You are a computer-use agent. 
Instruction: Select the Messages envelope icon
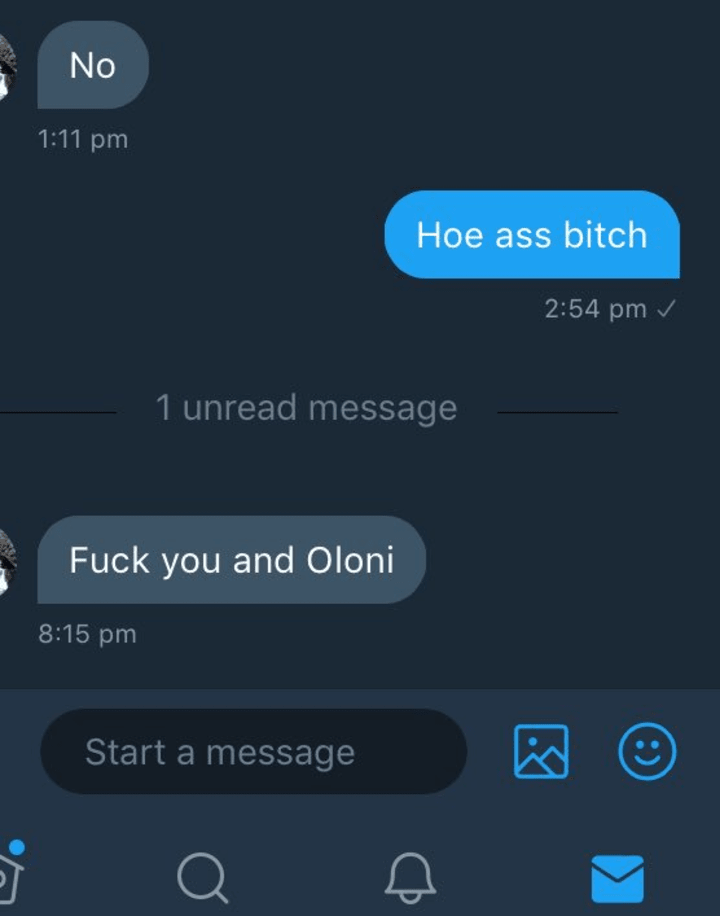click(618, 879)
